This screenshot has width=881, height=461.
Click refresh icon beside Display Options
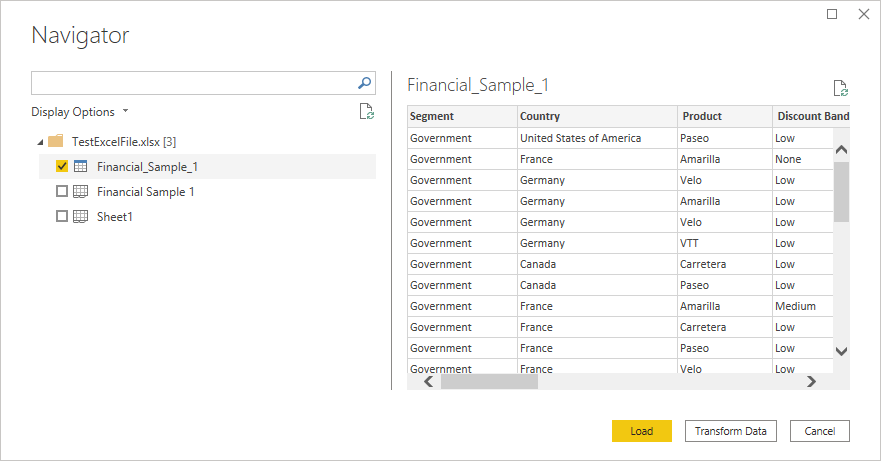click(x=367, y=112)
